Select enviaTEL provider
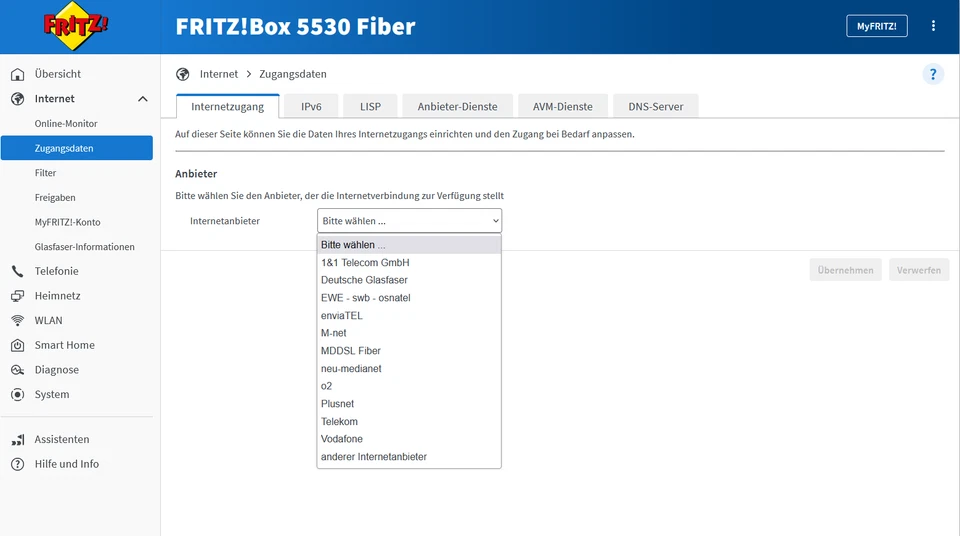 (x=409, y=315)
